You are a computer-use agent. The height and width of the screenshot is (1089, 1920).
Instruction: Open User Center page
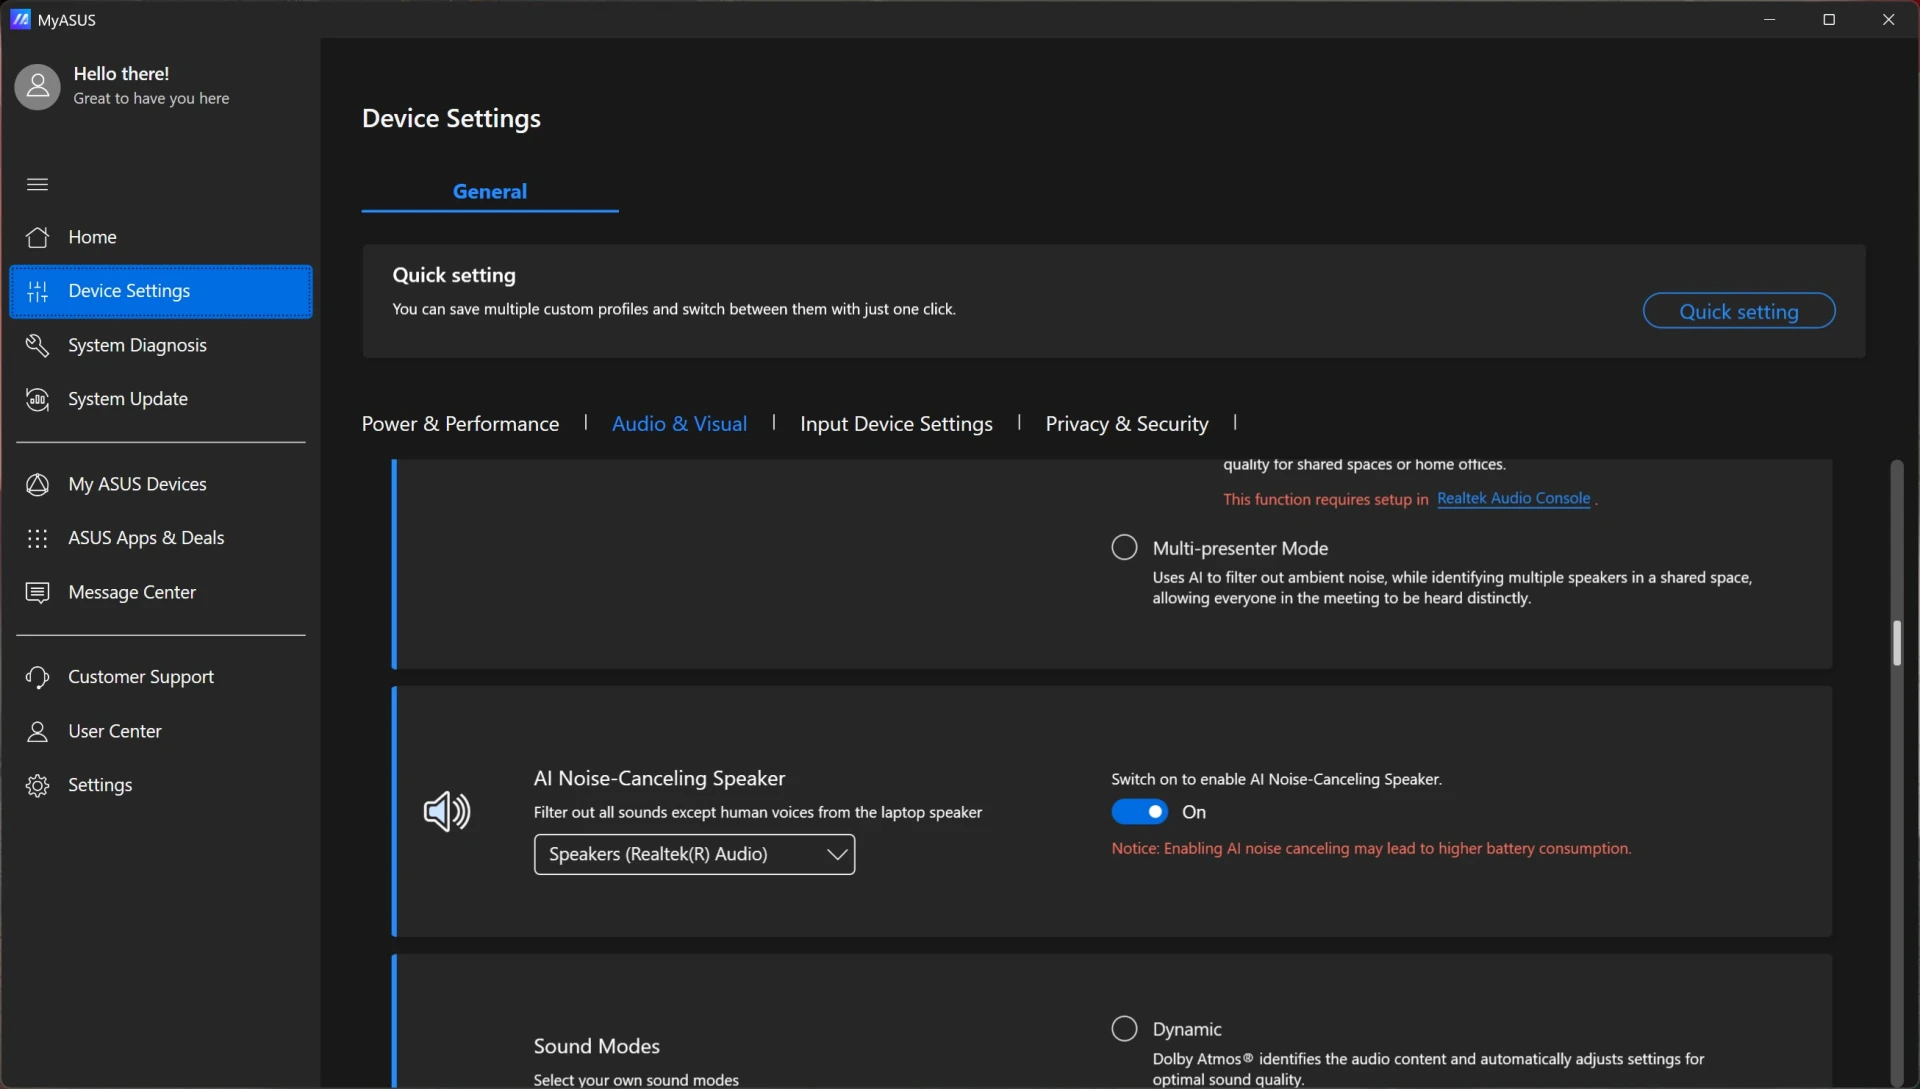pyautogui.click(x=161, y=731)
